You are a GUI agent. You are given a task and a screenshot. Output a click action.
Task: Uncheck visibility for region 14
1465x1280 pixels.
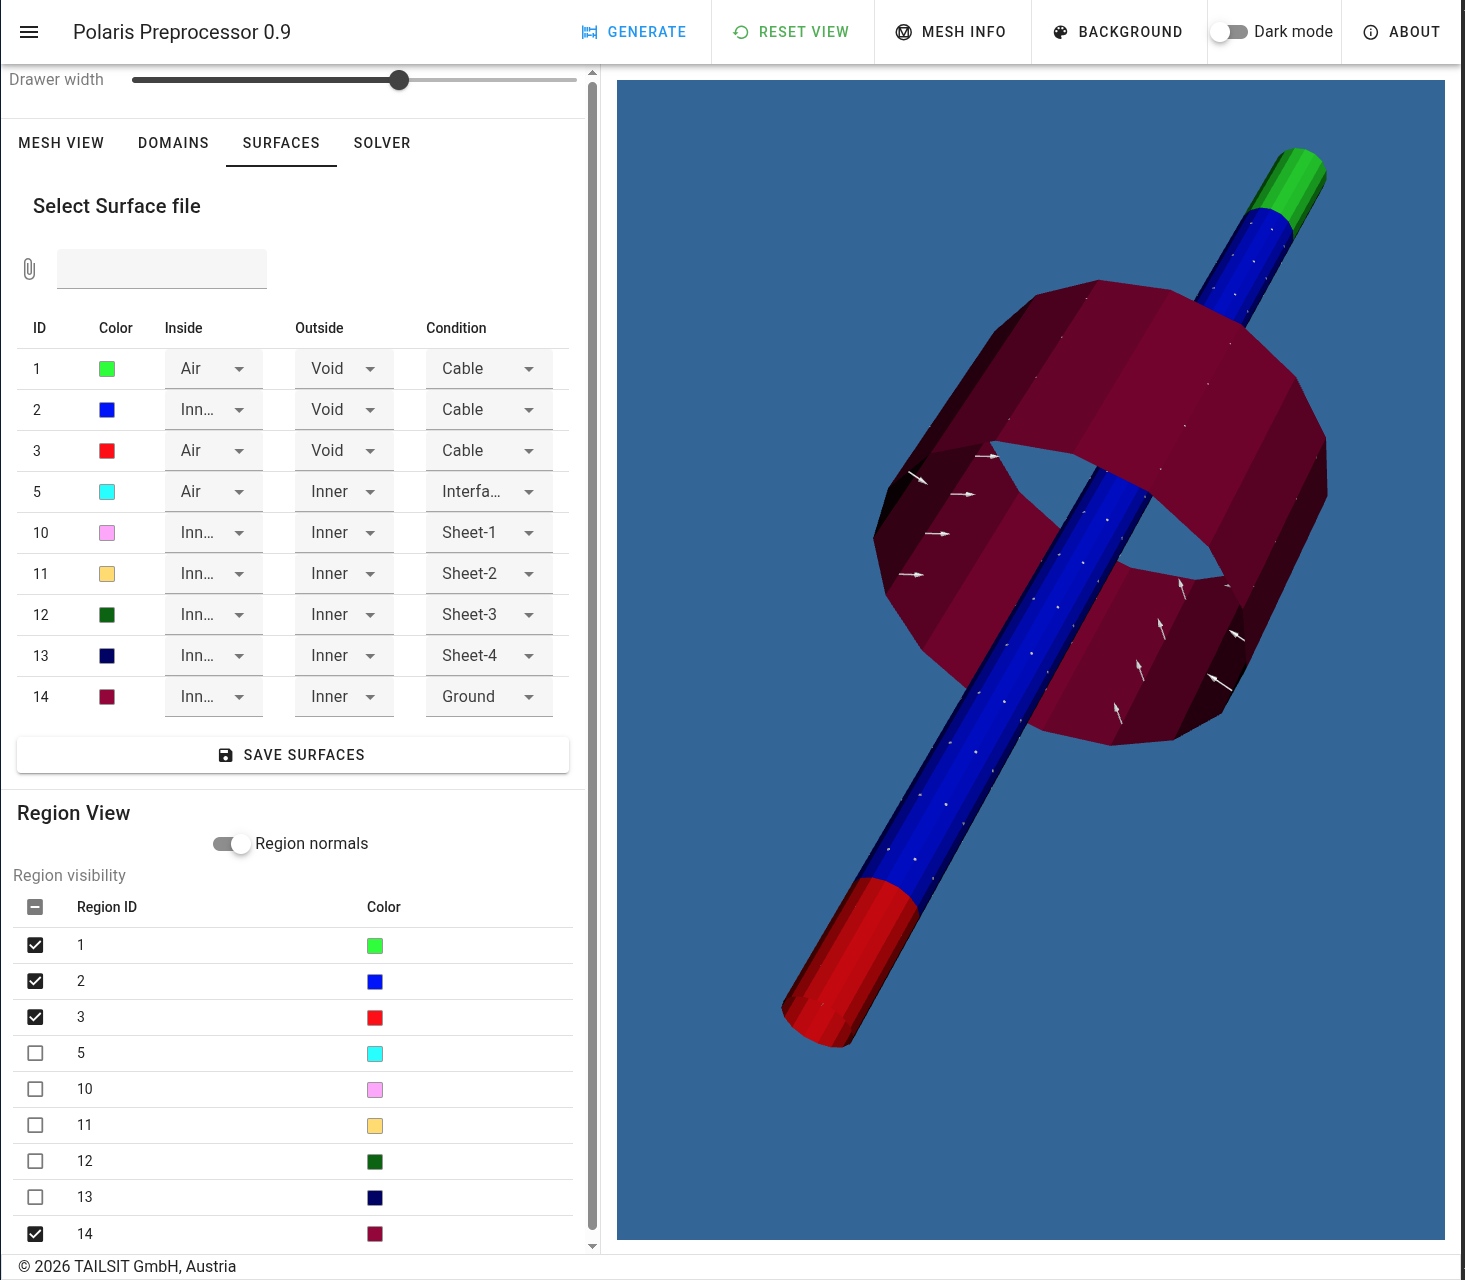point(35,1234)
